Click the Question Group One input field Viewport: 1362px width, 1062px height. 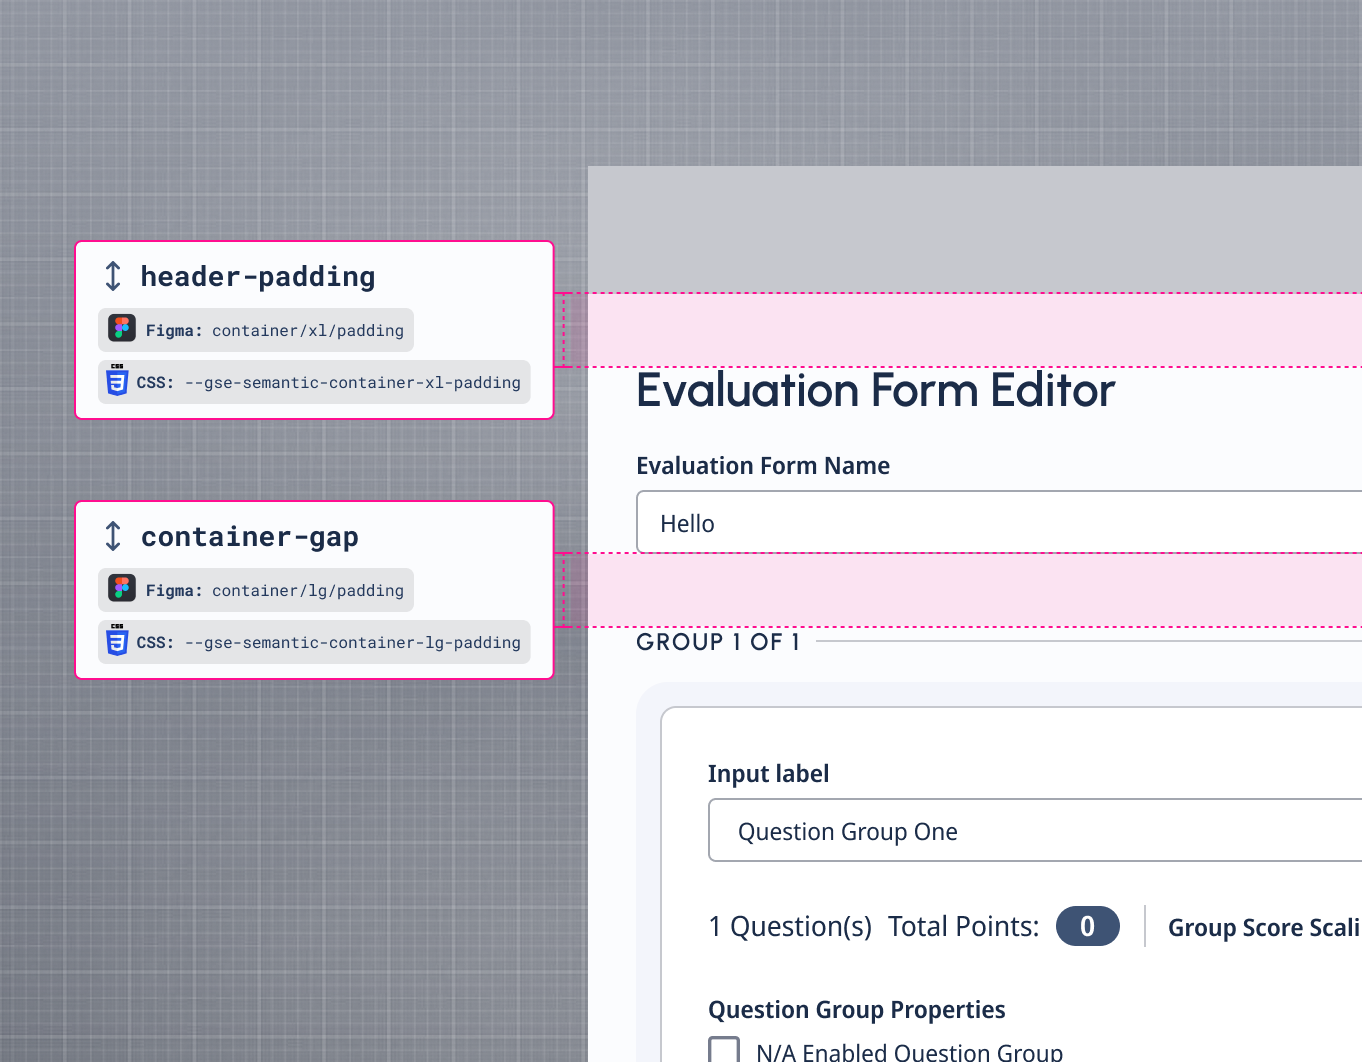coord(1034,831)
